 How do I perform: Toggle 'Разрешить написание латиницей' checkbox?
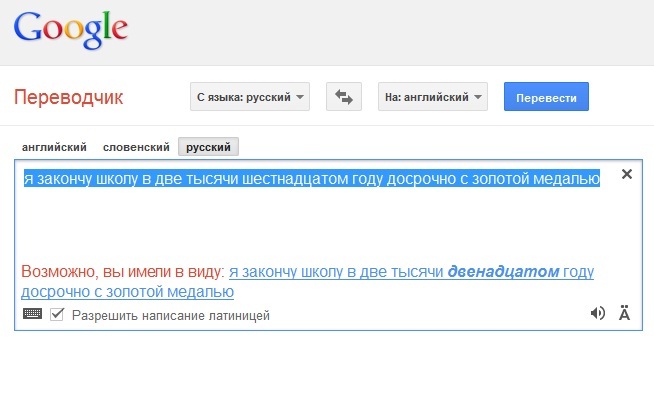pyautogui.click(x=57, y=314)
